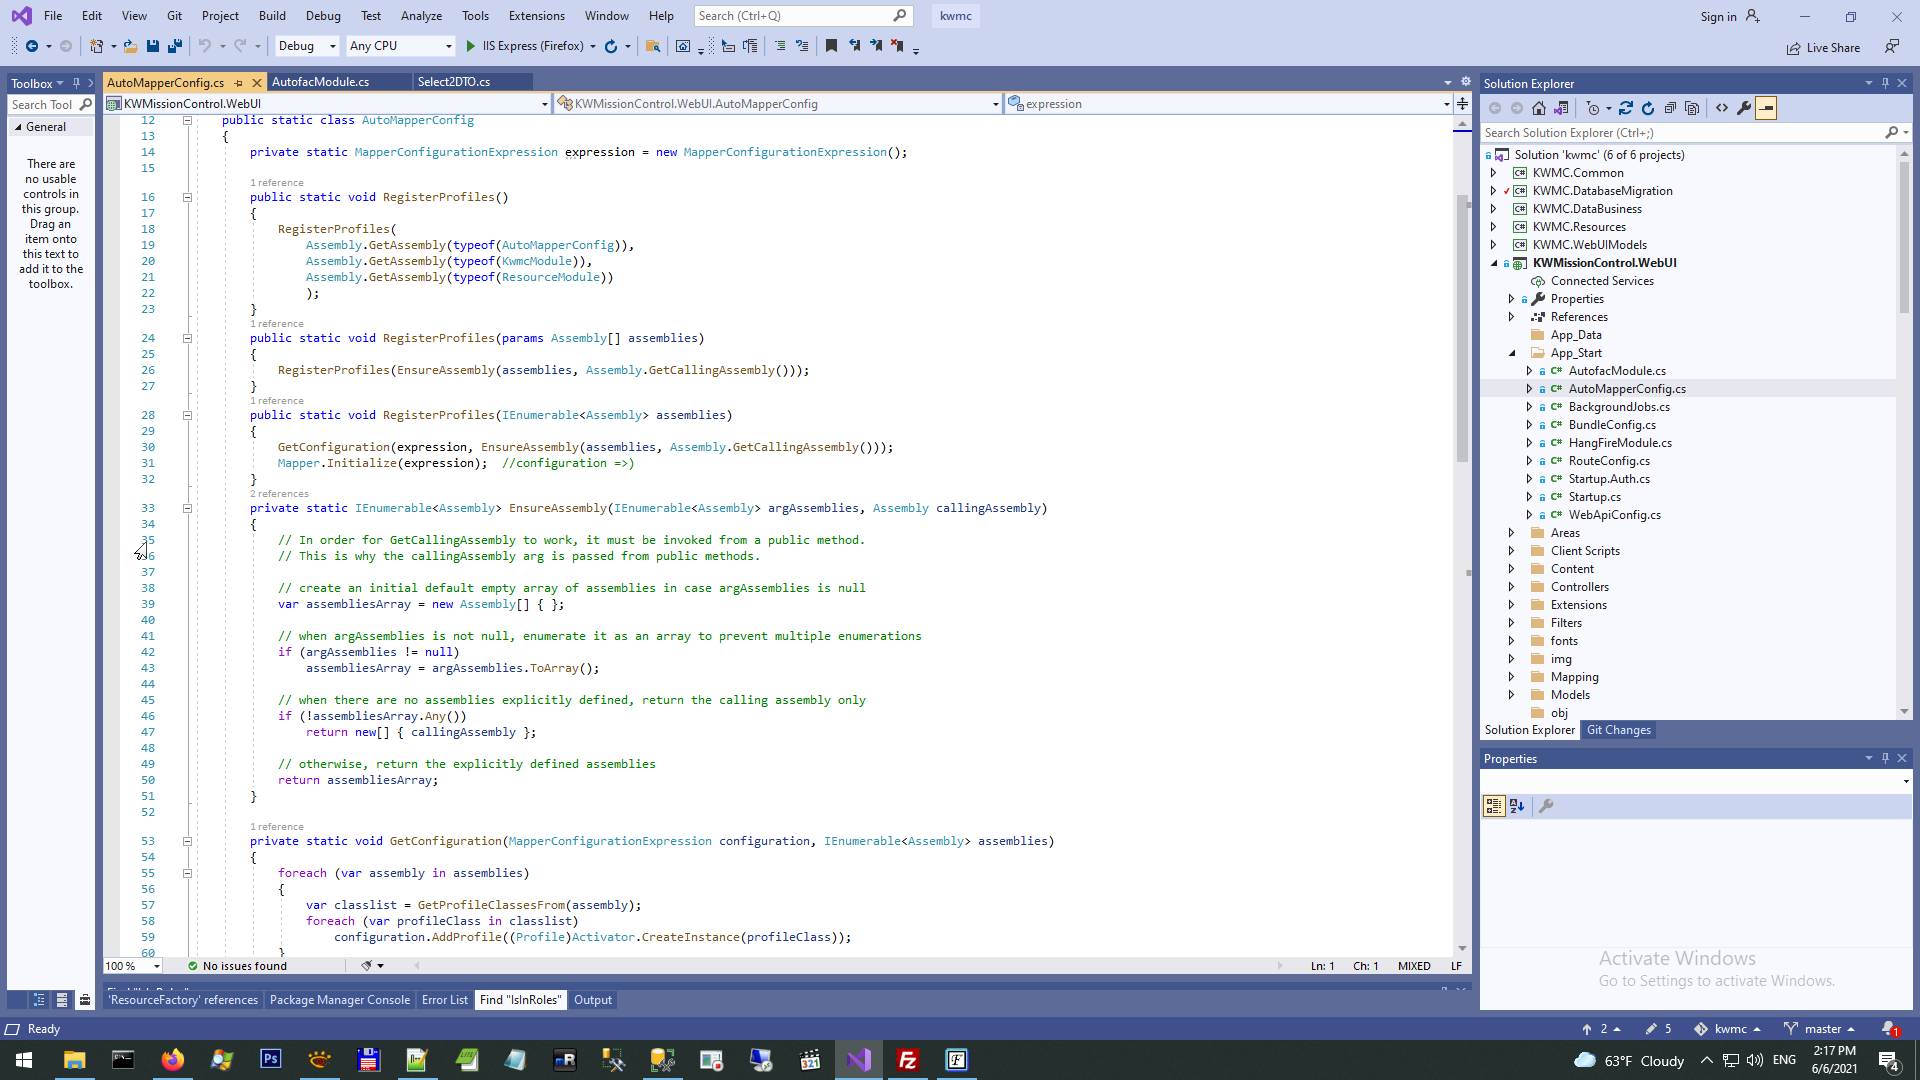This screenshot has width=1920, height=1080.
Task: Click the Find in Files toolbar icon
Action: 653,46
